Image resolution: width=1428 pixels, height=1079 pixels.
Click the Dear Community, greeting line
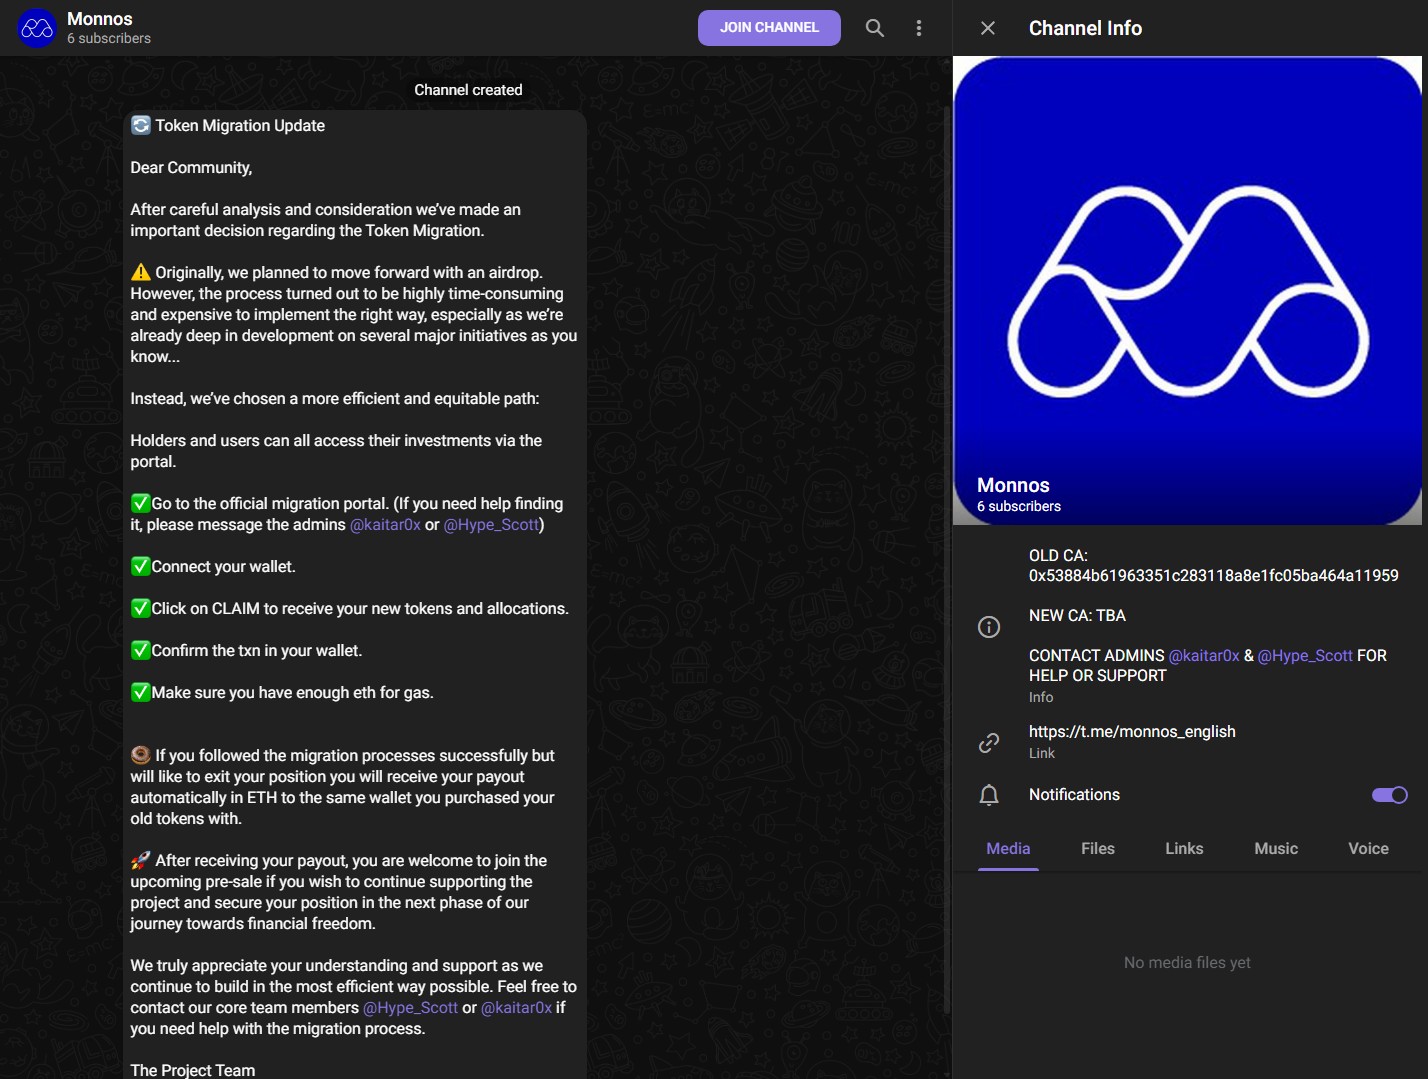click(x=191, y=168)
